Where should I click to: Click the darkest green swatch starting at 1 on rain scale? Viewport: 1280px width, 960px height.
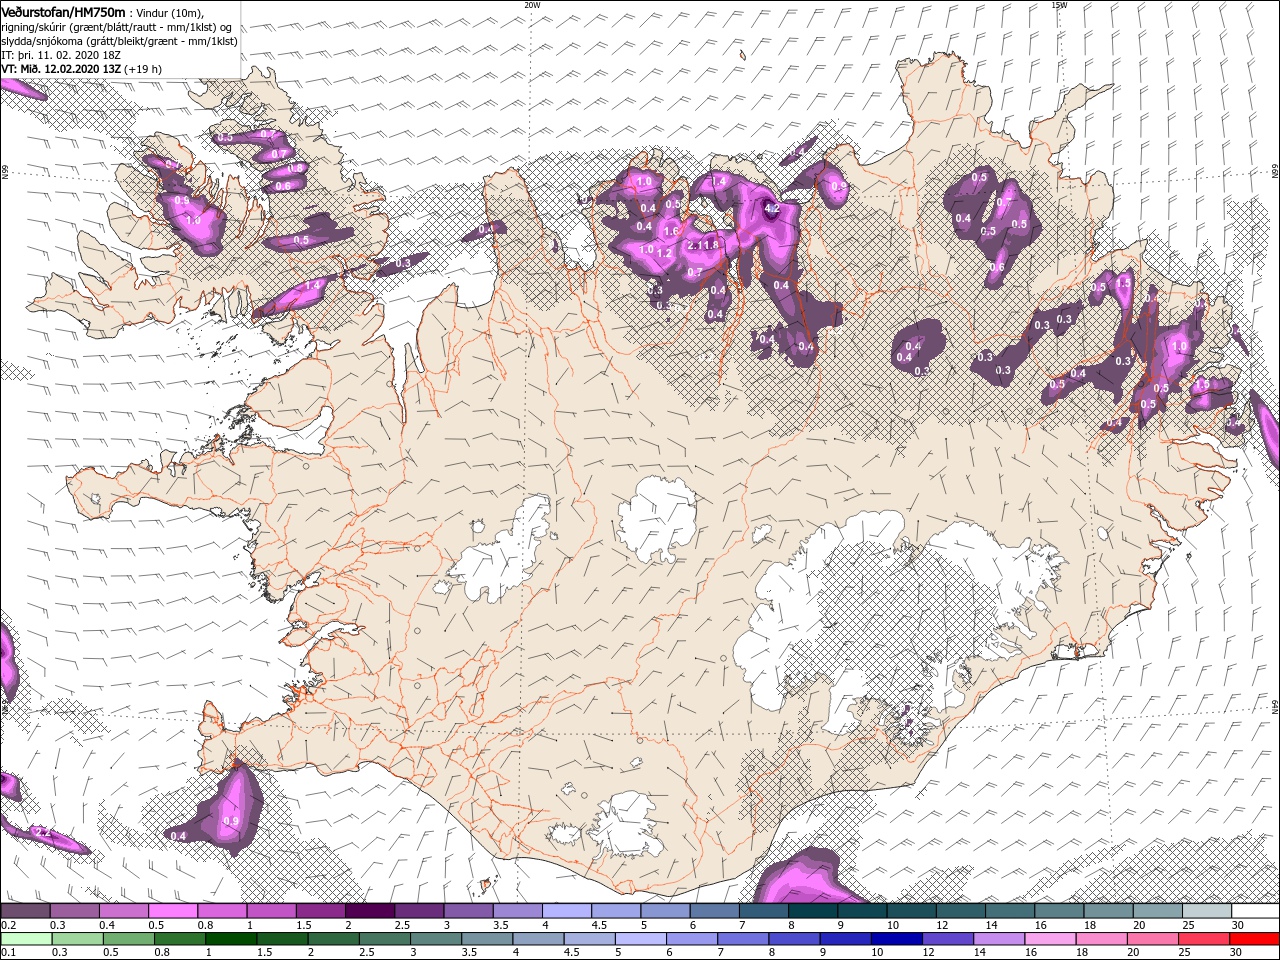click(230, 939)
